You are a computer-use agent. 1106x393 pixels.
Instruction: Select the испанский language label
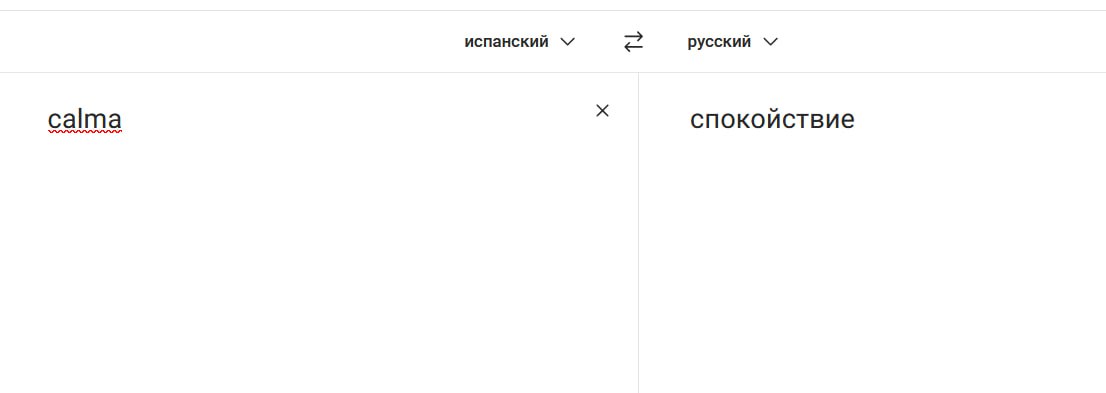tap(506, 42)
